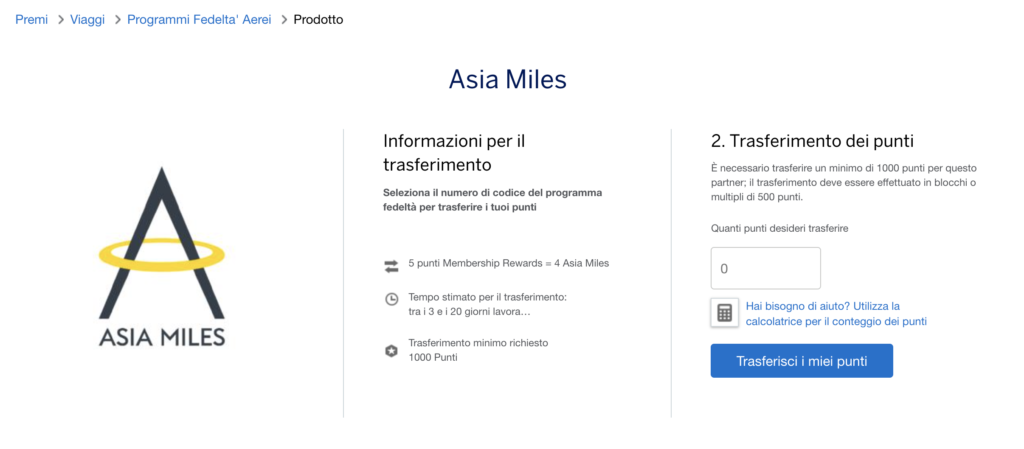Viewport: 1024px width, 449px height.
Task: Click the 'Trasferimento minimo richiesto' text
Action: 478,342
